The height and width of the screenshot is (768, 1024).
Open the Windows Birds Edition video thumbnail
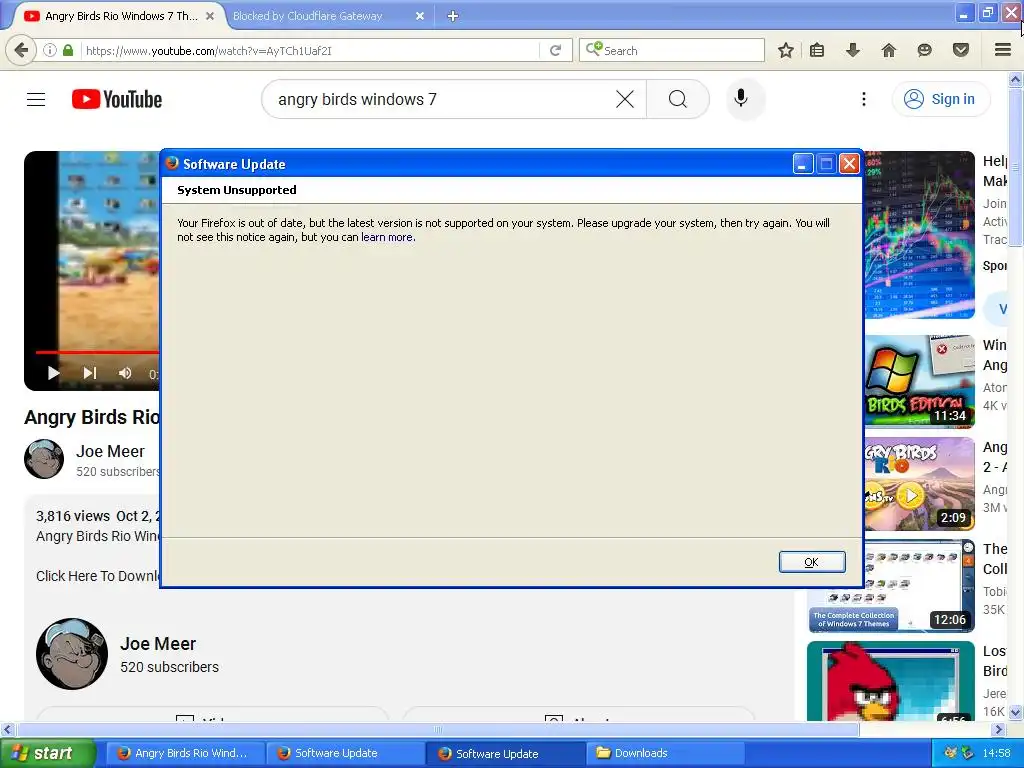(920, 381)
